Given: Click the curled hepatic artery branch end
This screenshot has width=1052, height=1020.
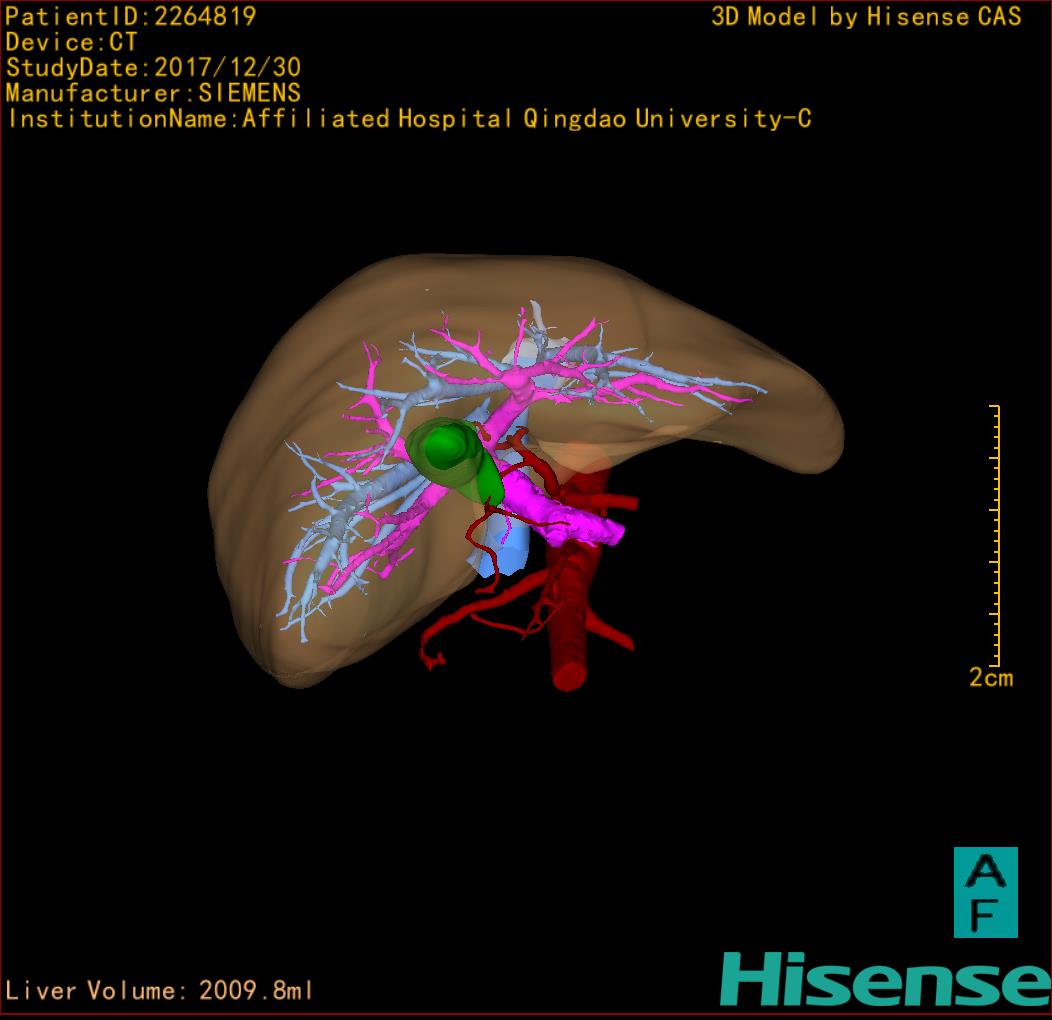Looking at the screenshot, I should coord(432,659).
